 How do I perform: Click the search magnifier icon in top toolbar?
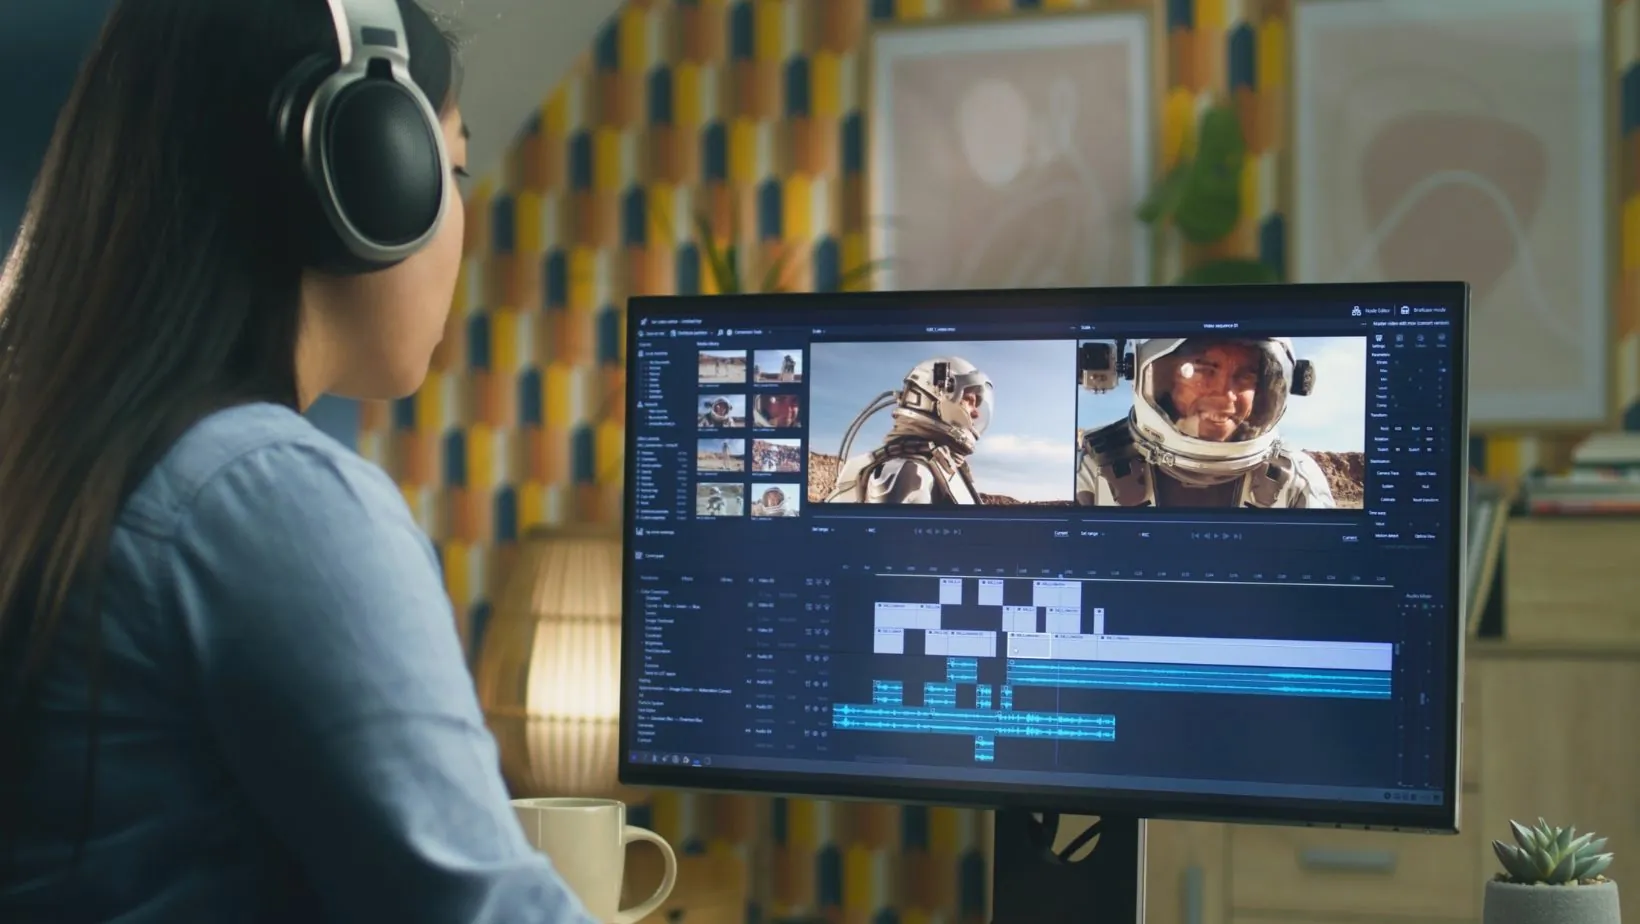tap(720, 332)
